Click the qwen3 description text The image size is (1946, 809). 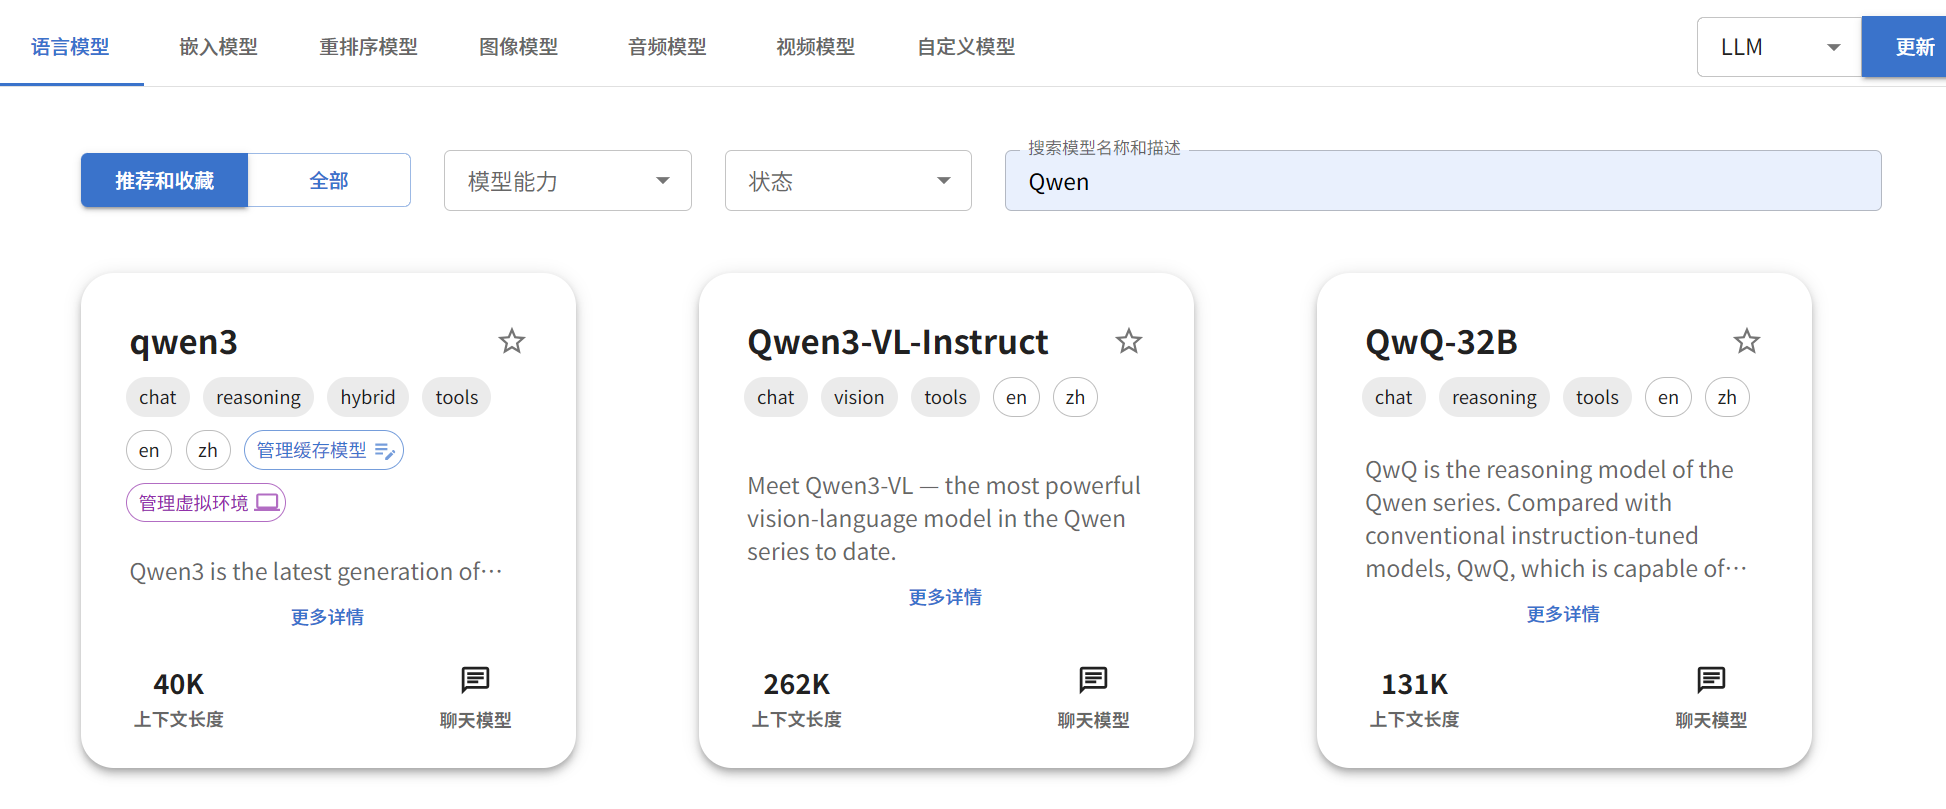[316, 571]
